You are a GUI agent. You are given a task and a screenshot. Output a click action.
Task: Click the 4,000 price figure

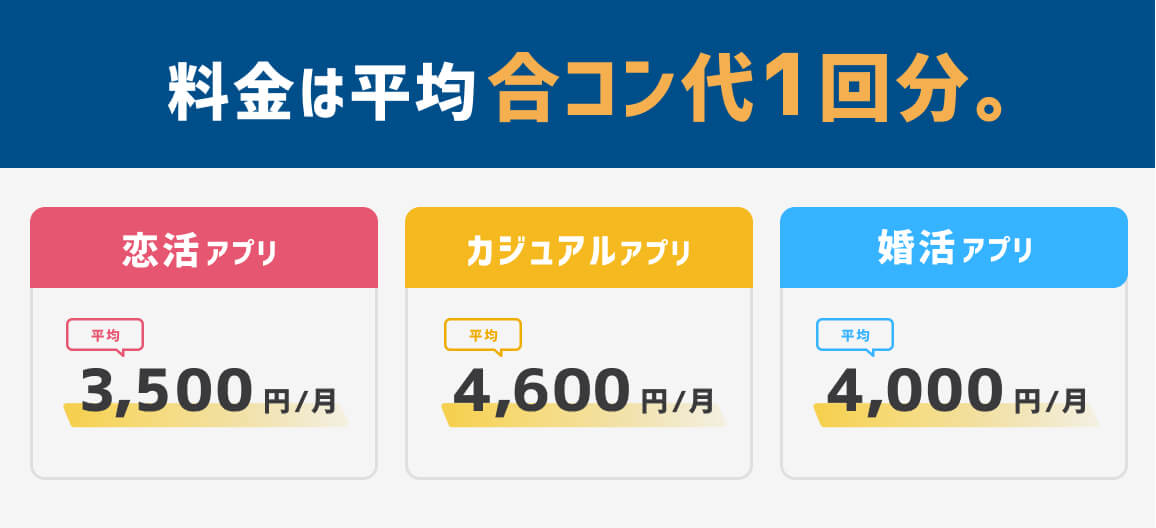click(x=915, y=391)
